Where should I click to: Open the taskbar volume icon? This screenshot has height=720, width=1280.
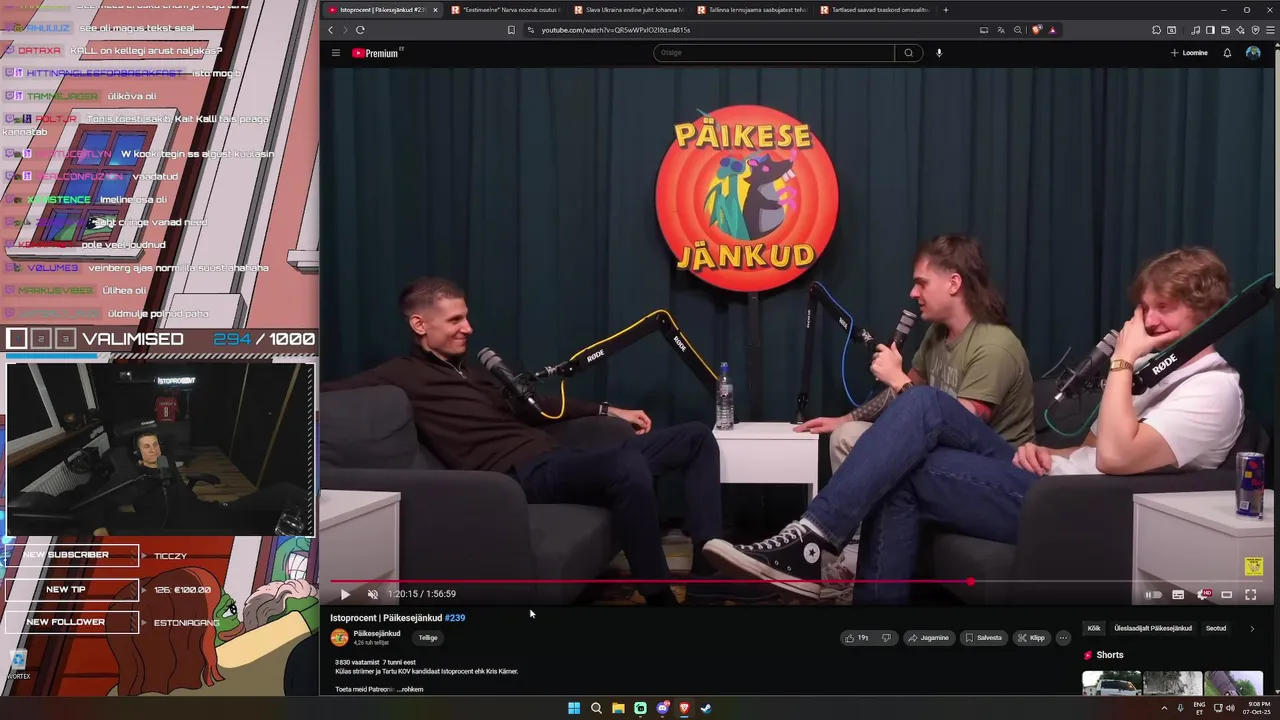coord(1230,708)
